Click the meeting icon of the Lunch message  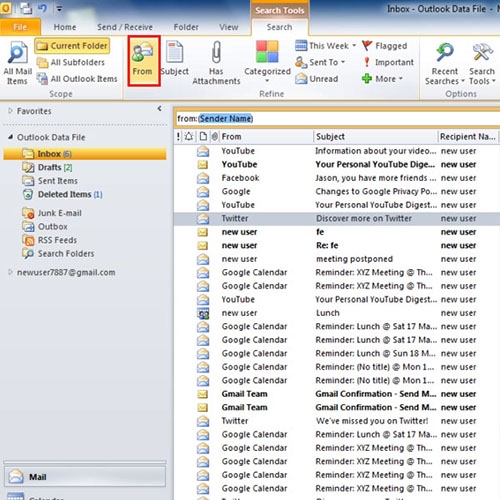point(203,313)
